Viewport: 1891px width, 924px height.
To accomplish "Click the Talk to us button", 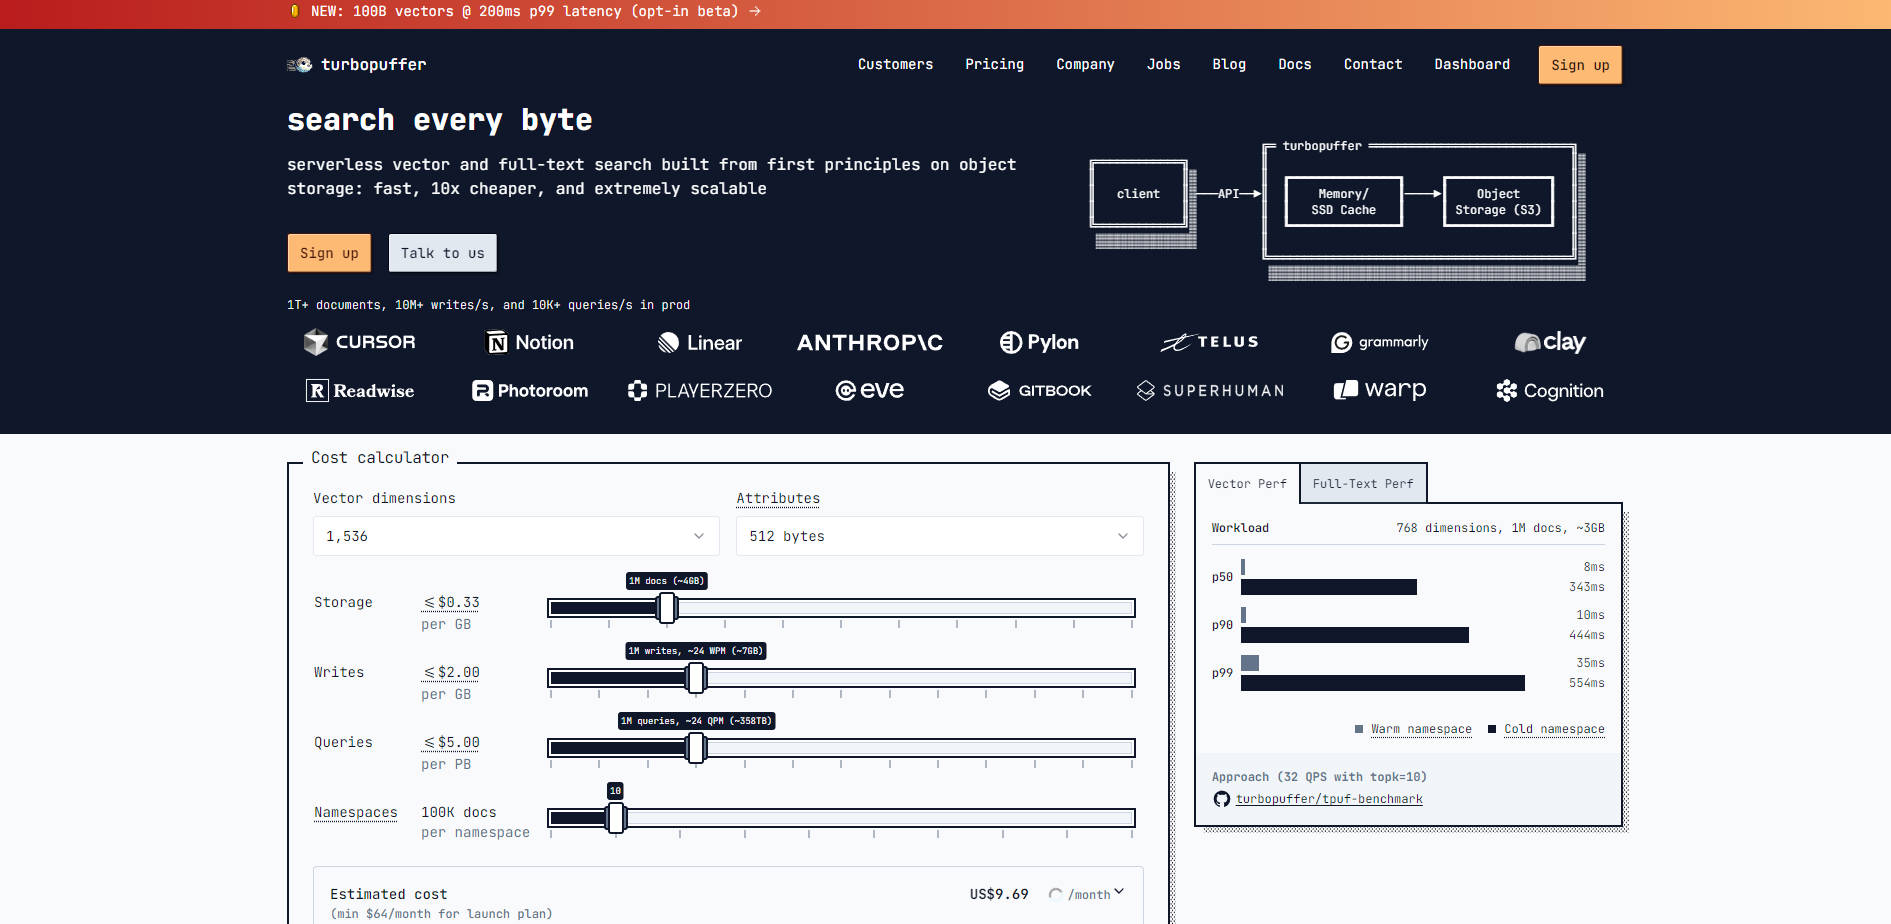I will pos(442,254).
